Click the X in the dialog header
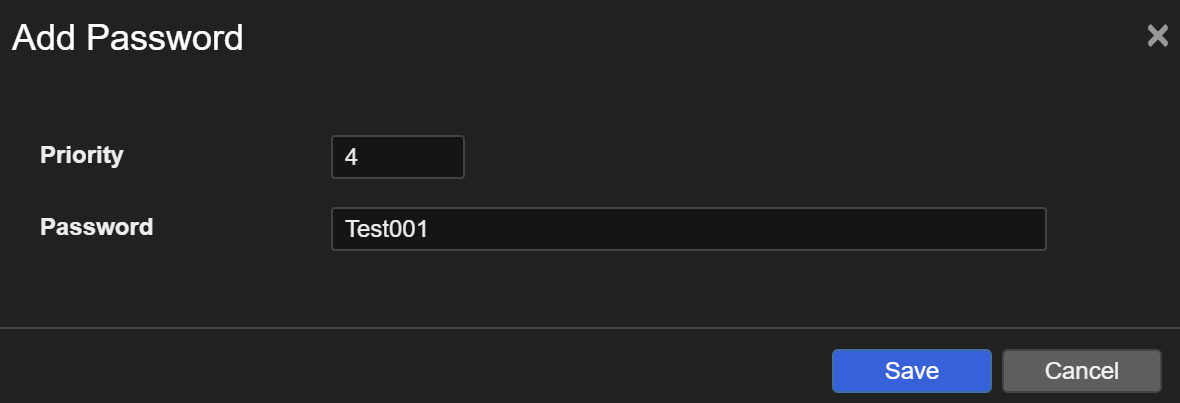This screenshot has height=403, width=1180. 1157,37
